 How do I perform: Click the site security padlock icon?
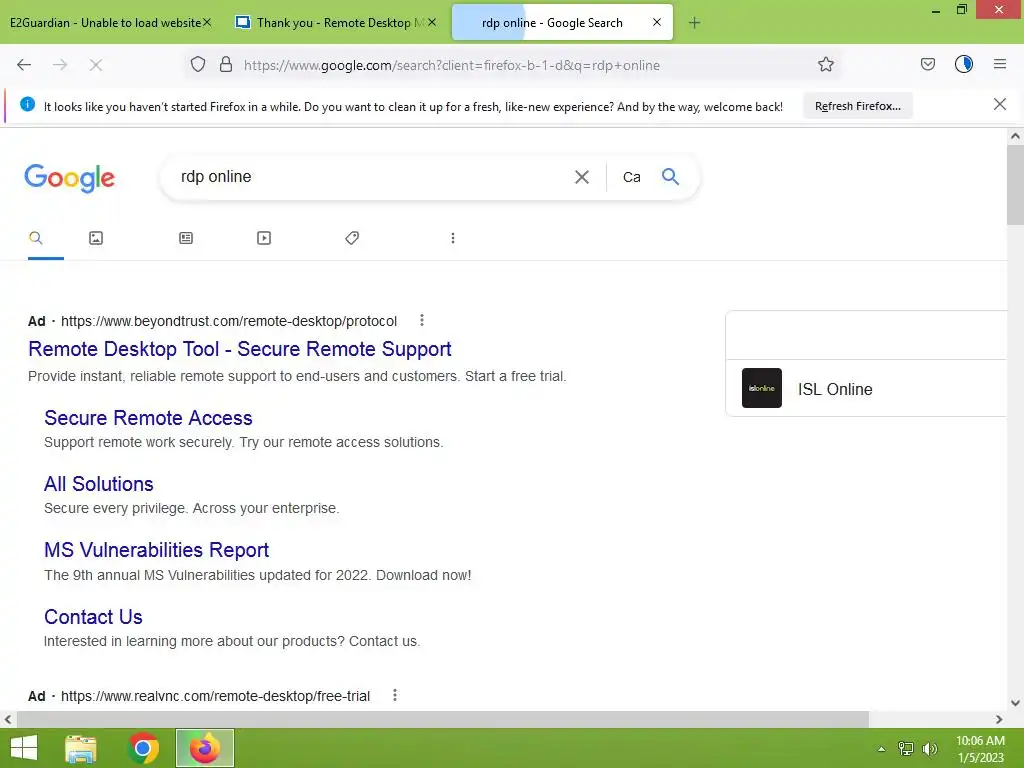click(226, 64)
